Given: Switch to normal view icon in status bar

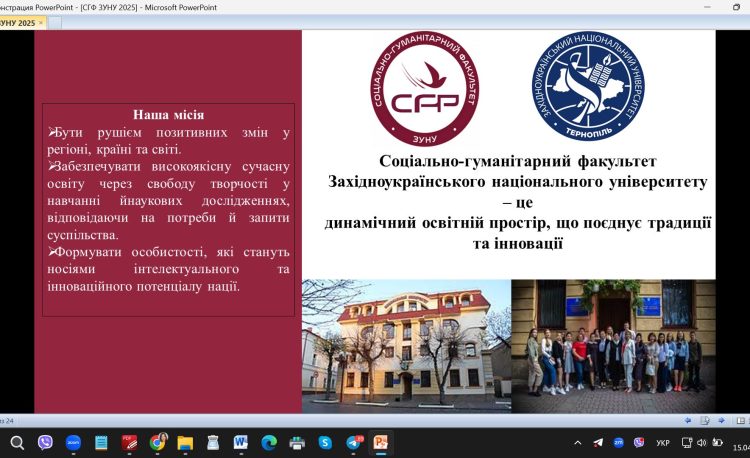Looking at the screenshot, I should (x=740, y=421).
